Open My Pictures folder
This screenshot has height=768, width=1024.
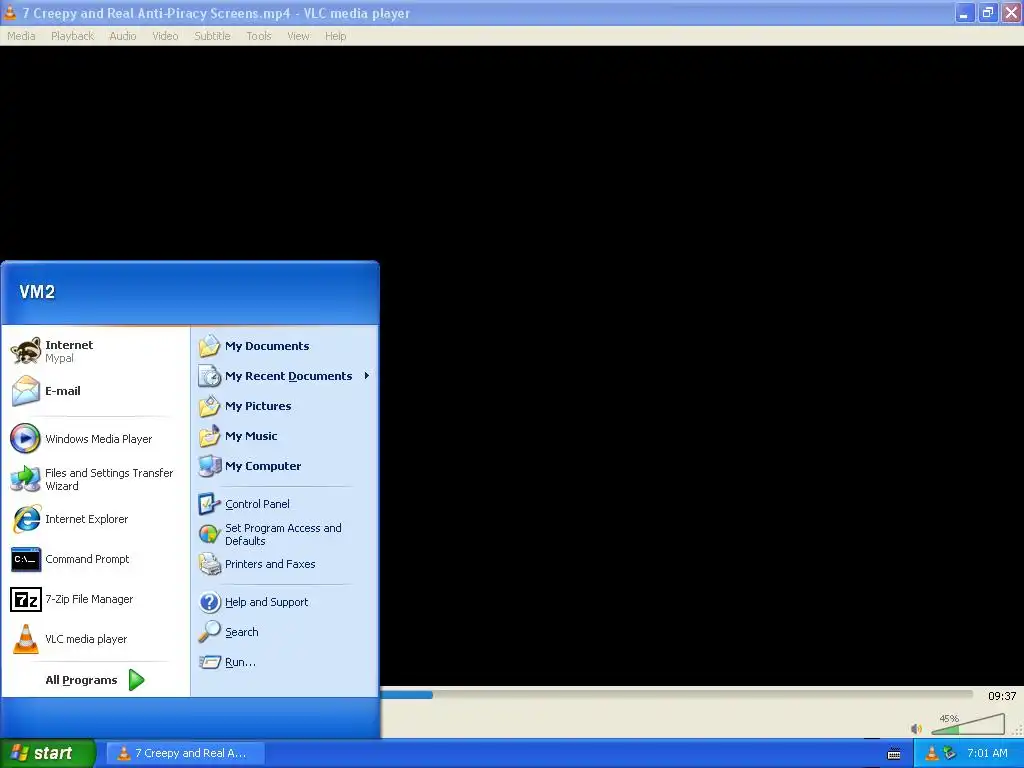click(x=285, y=406)
